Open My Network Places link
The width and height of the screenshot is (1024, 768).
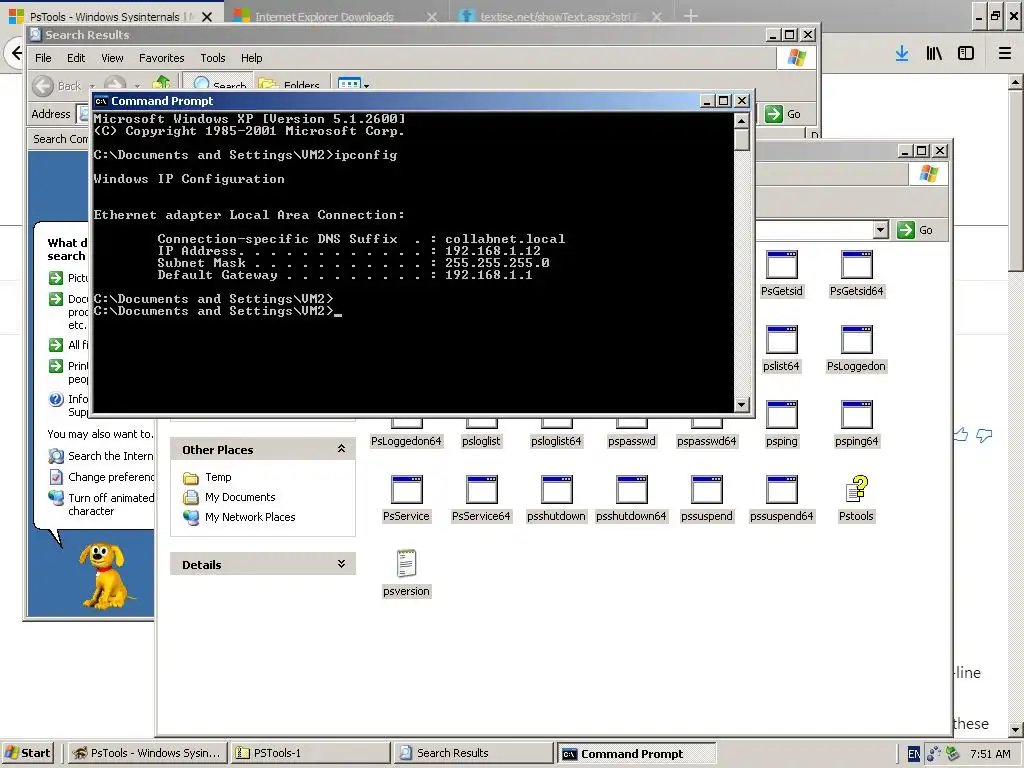249,517
